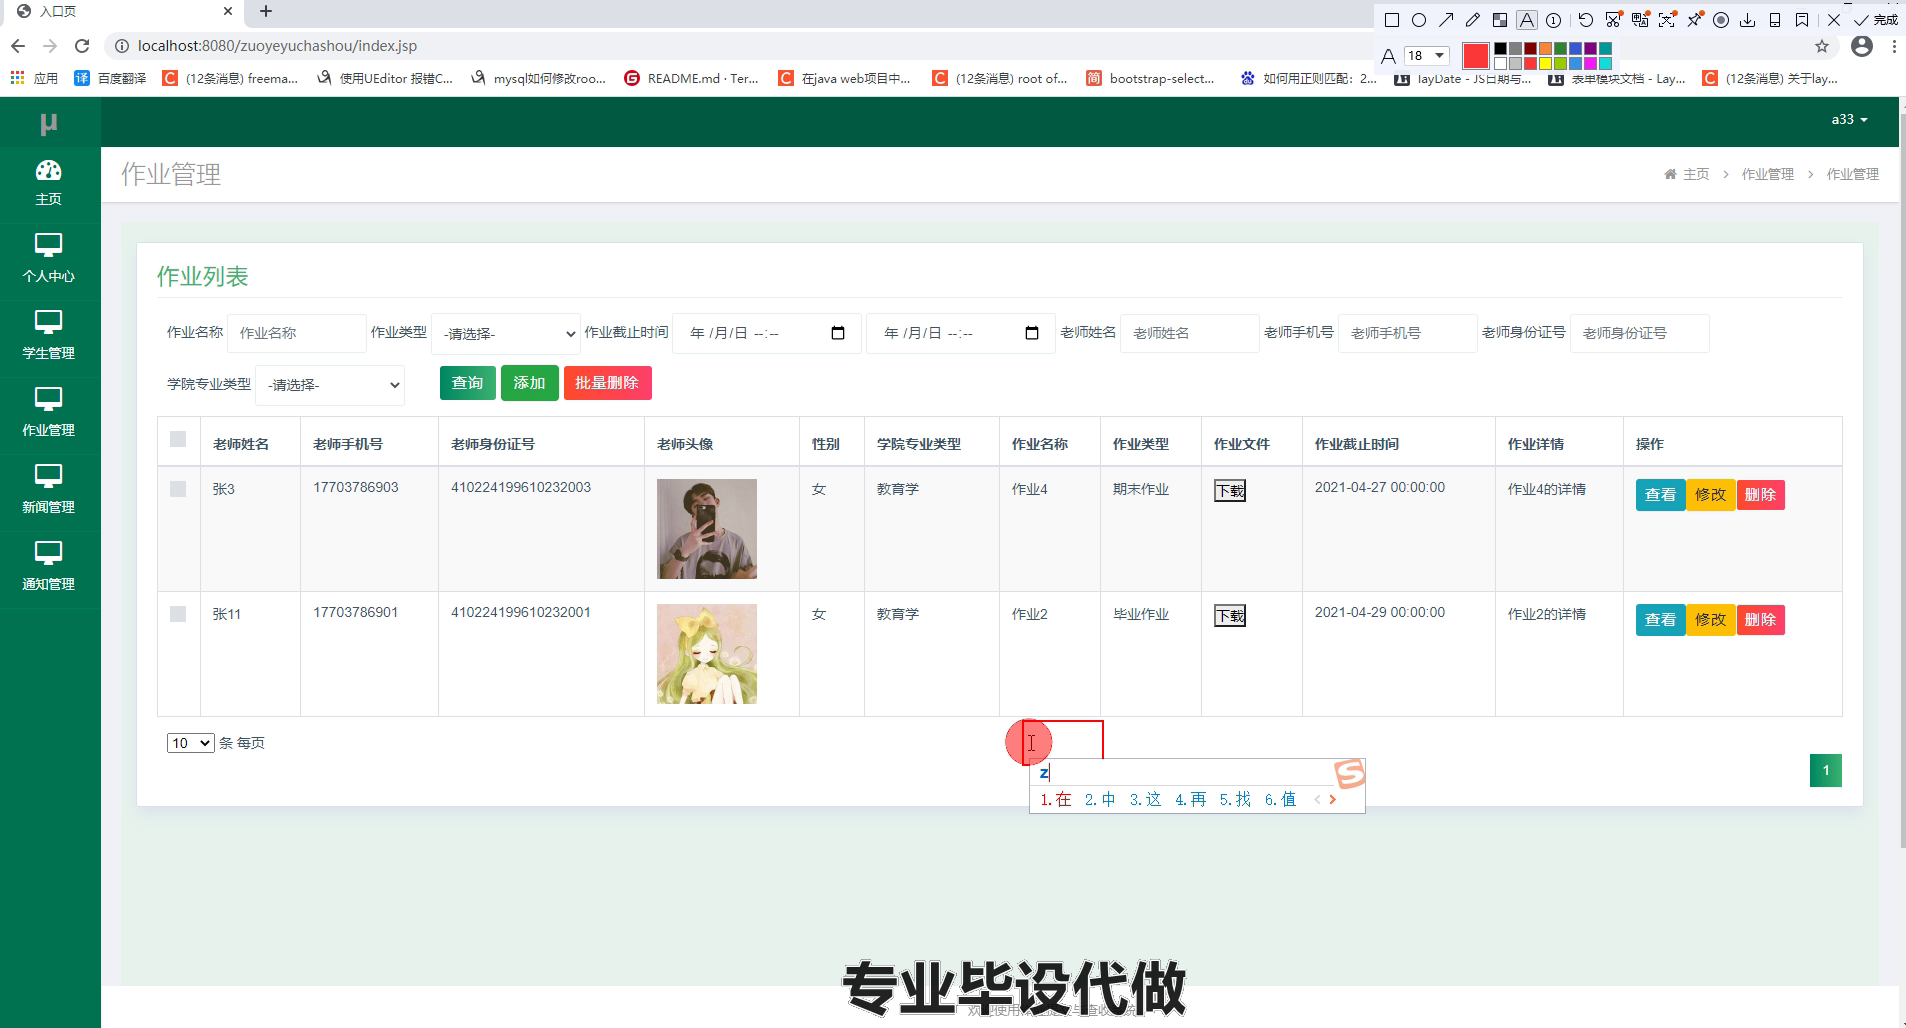Click pagination button 1
The image size is (1906, 1028).
[1826, 770]
